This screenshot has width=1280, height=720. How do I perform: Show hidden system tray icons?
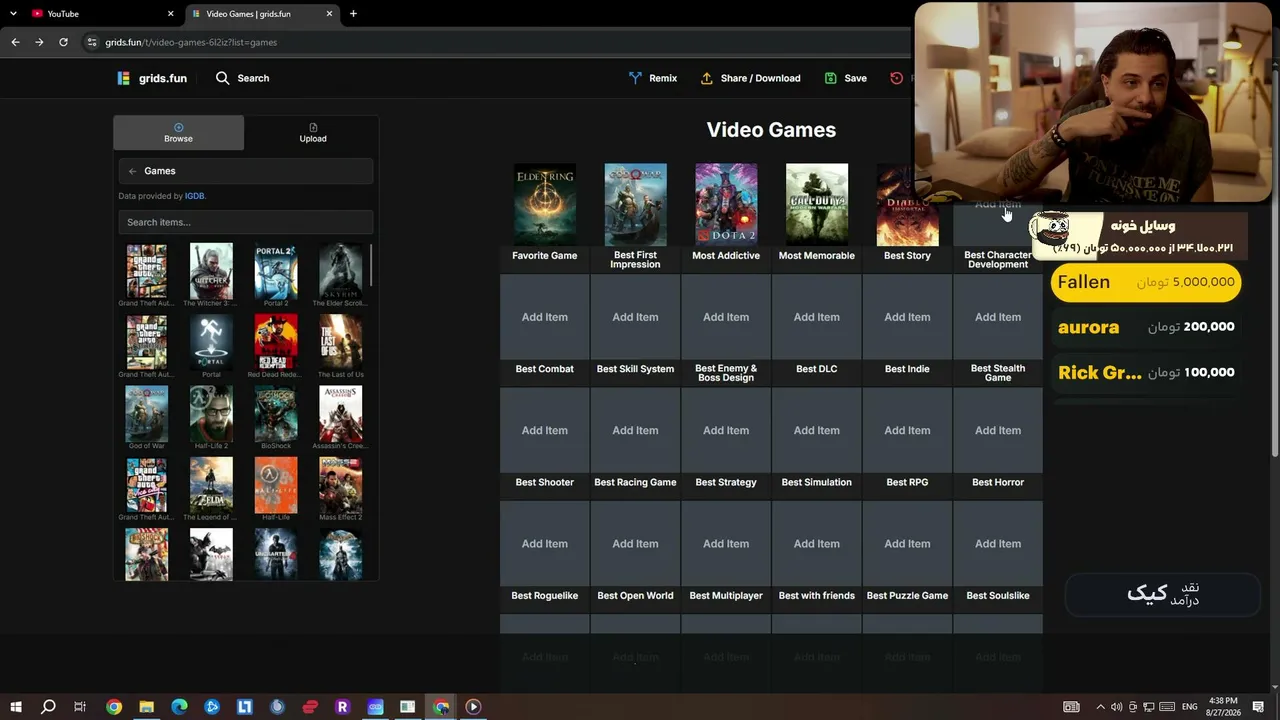[x=1100, y=707]
